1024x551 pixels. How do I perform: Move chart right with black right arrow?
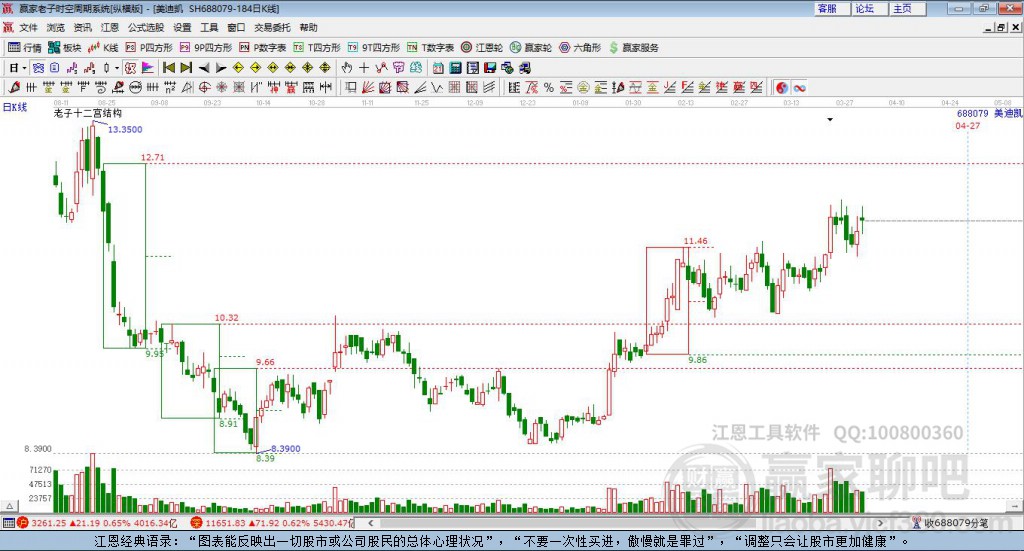tap(221, 68)
